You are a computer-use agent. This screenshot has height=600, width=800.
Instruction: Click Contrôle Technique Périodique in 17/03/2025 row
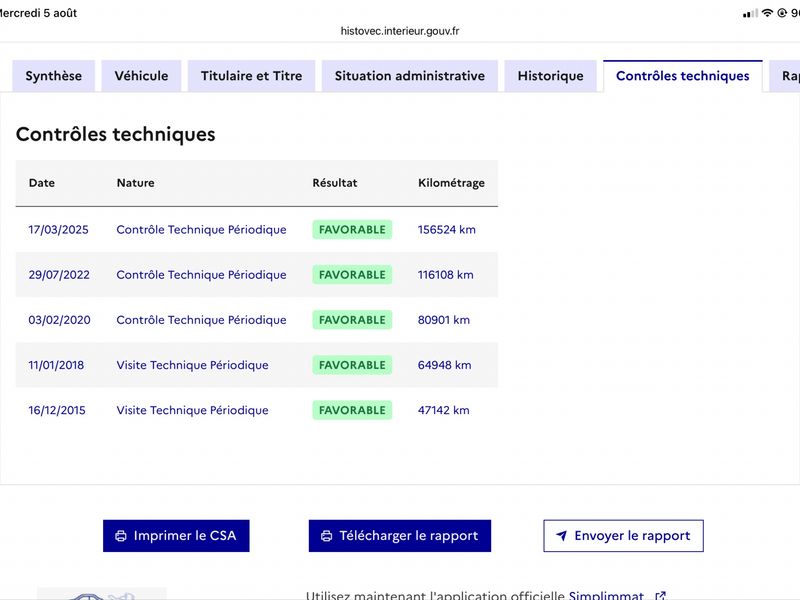click(x=202, y=230)
